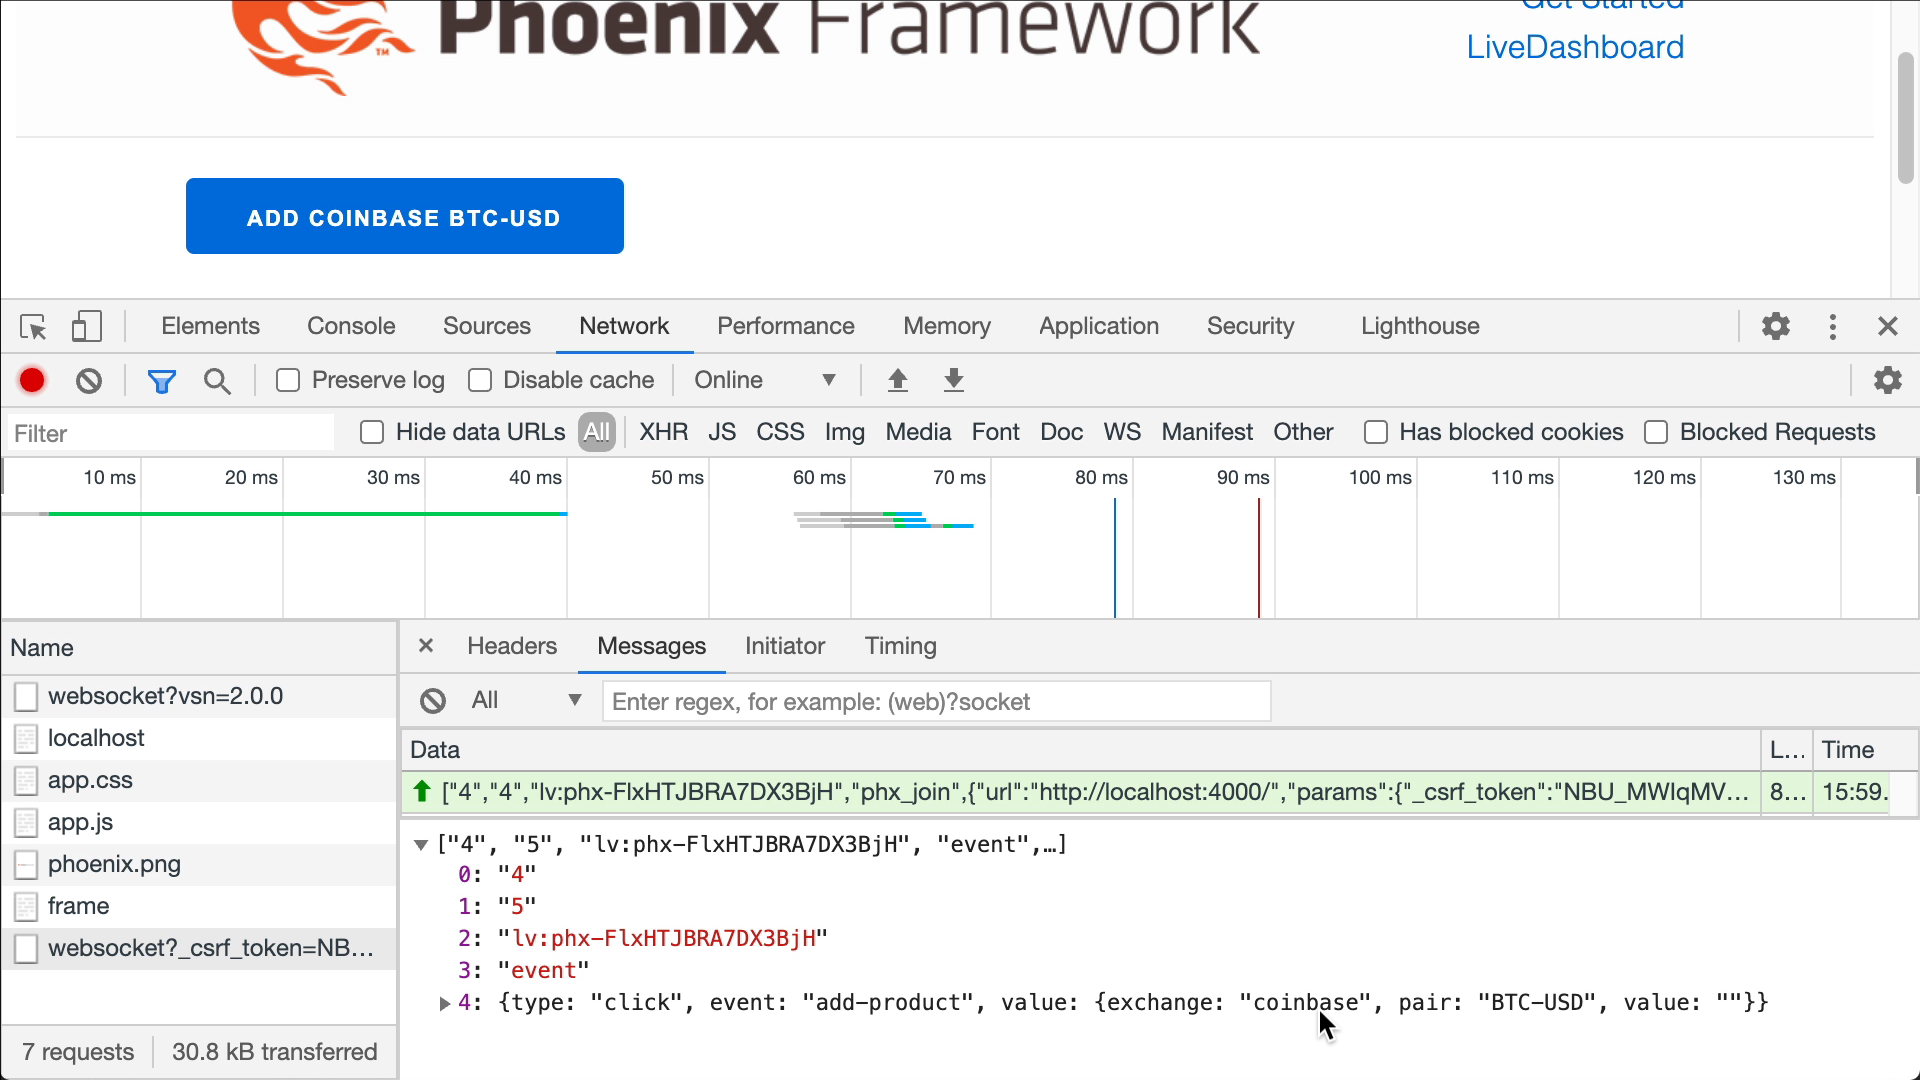Import a HAR file with the upload arrow
This screenshot has width=1920, height=1080.
coord(898,381)
